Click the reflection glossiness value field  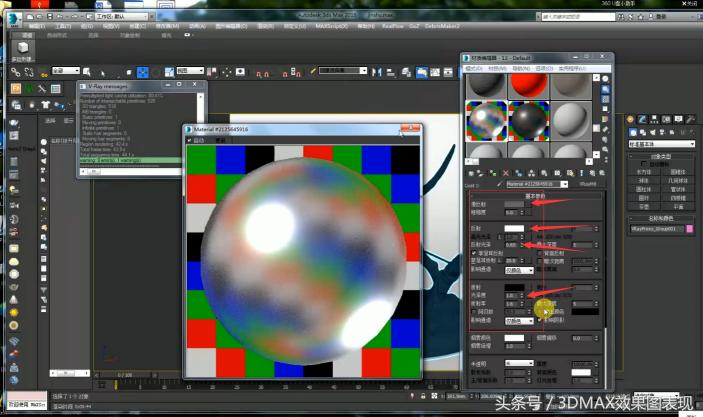coord(512,245)
